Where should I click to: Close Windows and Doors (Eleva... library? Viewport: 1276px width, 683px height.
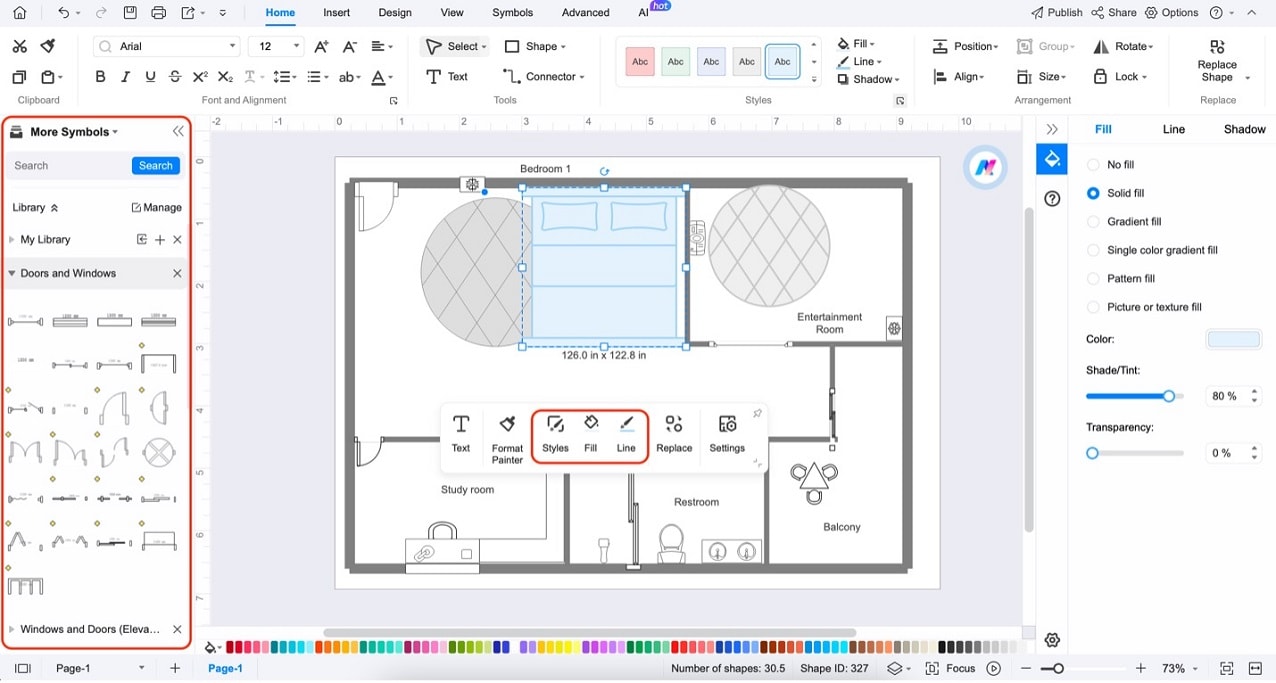pos(177,629)
